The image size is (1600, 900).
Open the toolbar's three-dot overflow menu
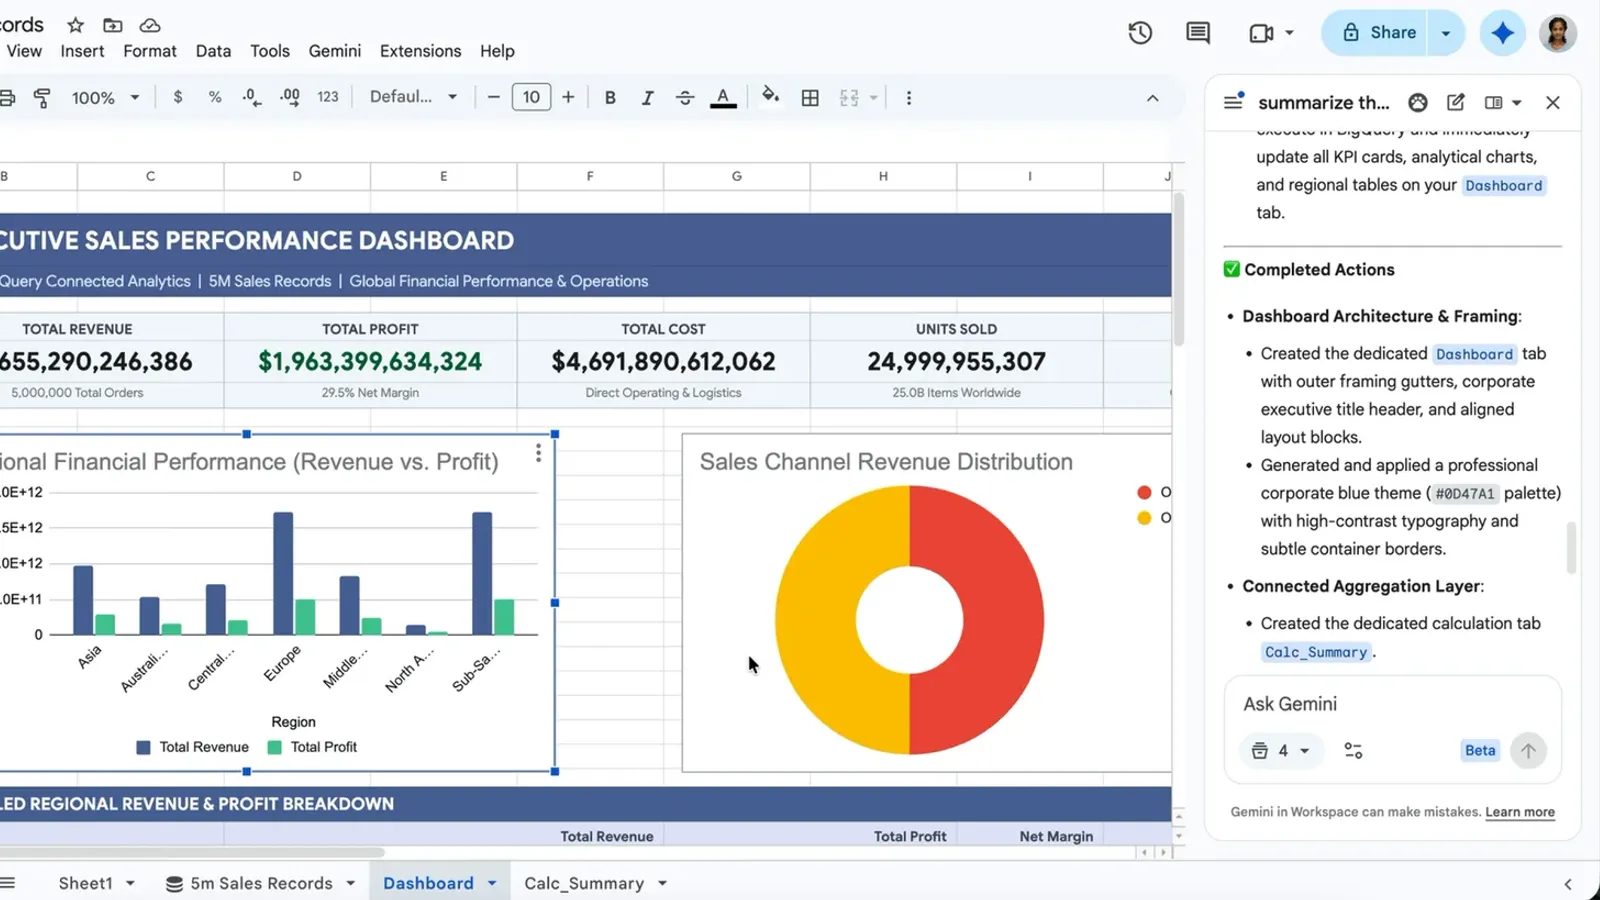[x=908, y=97]
